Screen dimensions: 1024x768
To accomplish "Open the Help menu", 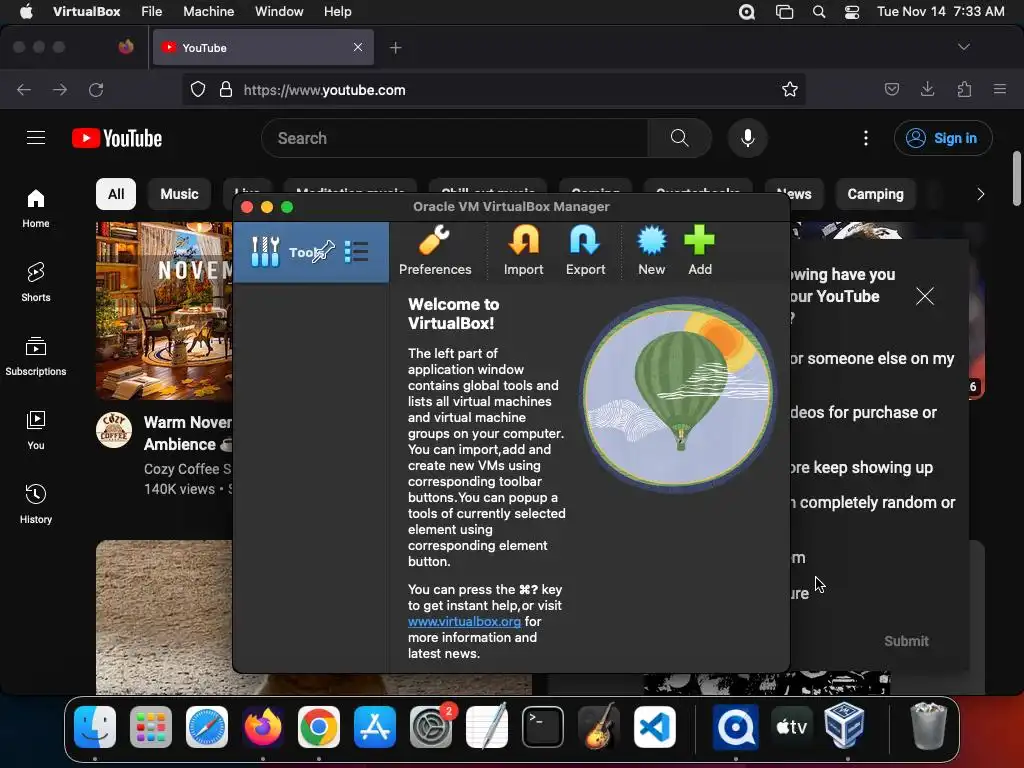I will pyautogui.click(x=338, y=12).
